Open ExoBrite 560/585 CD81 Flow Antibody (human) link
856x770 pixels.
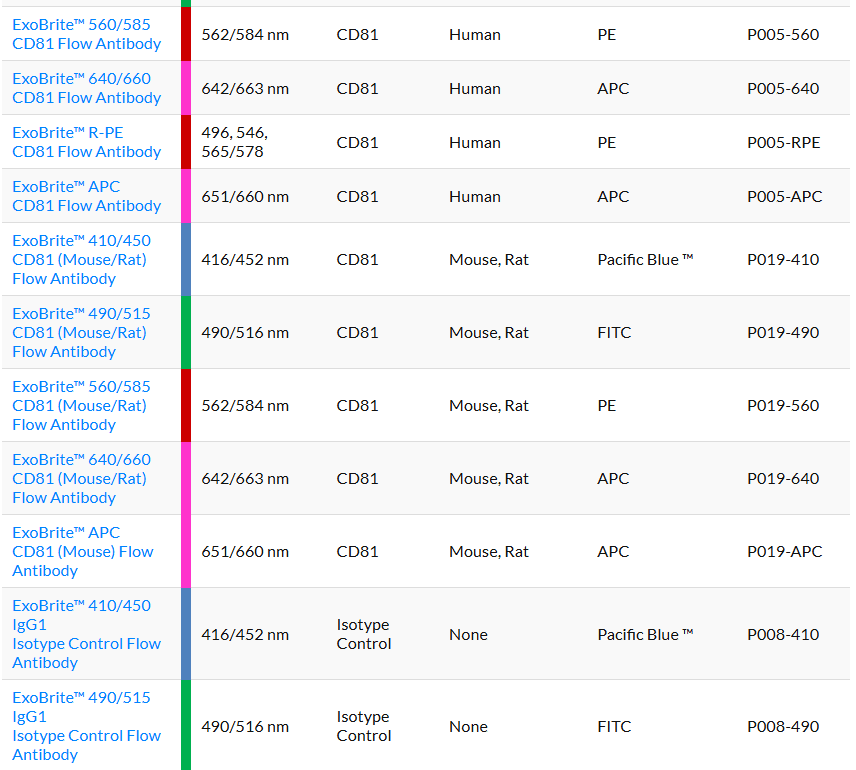pyautogui.click(x=86, y=34)
